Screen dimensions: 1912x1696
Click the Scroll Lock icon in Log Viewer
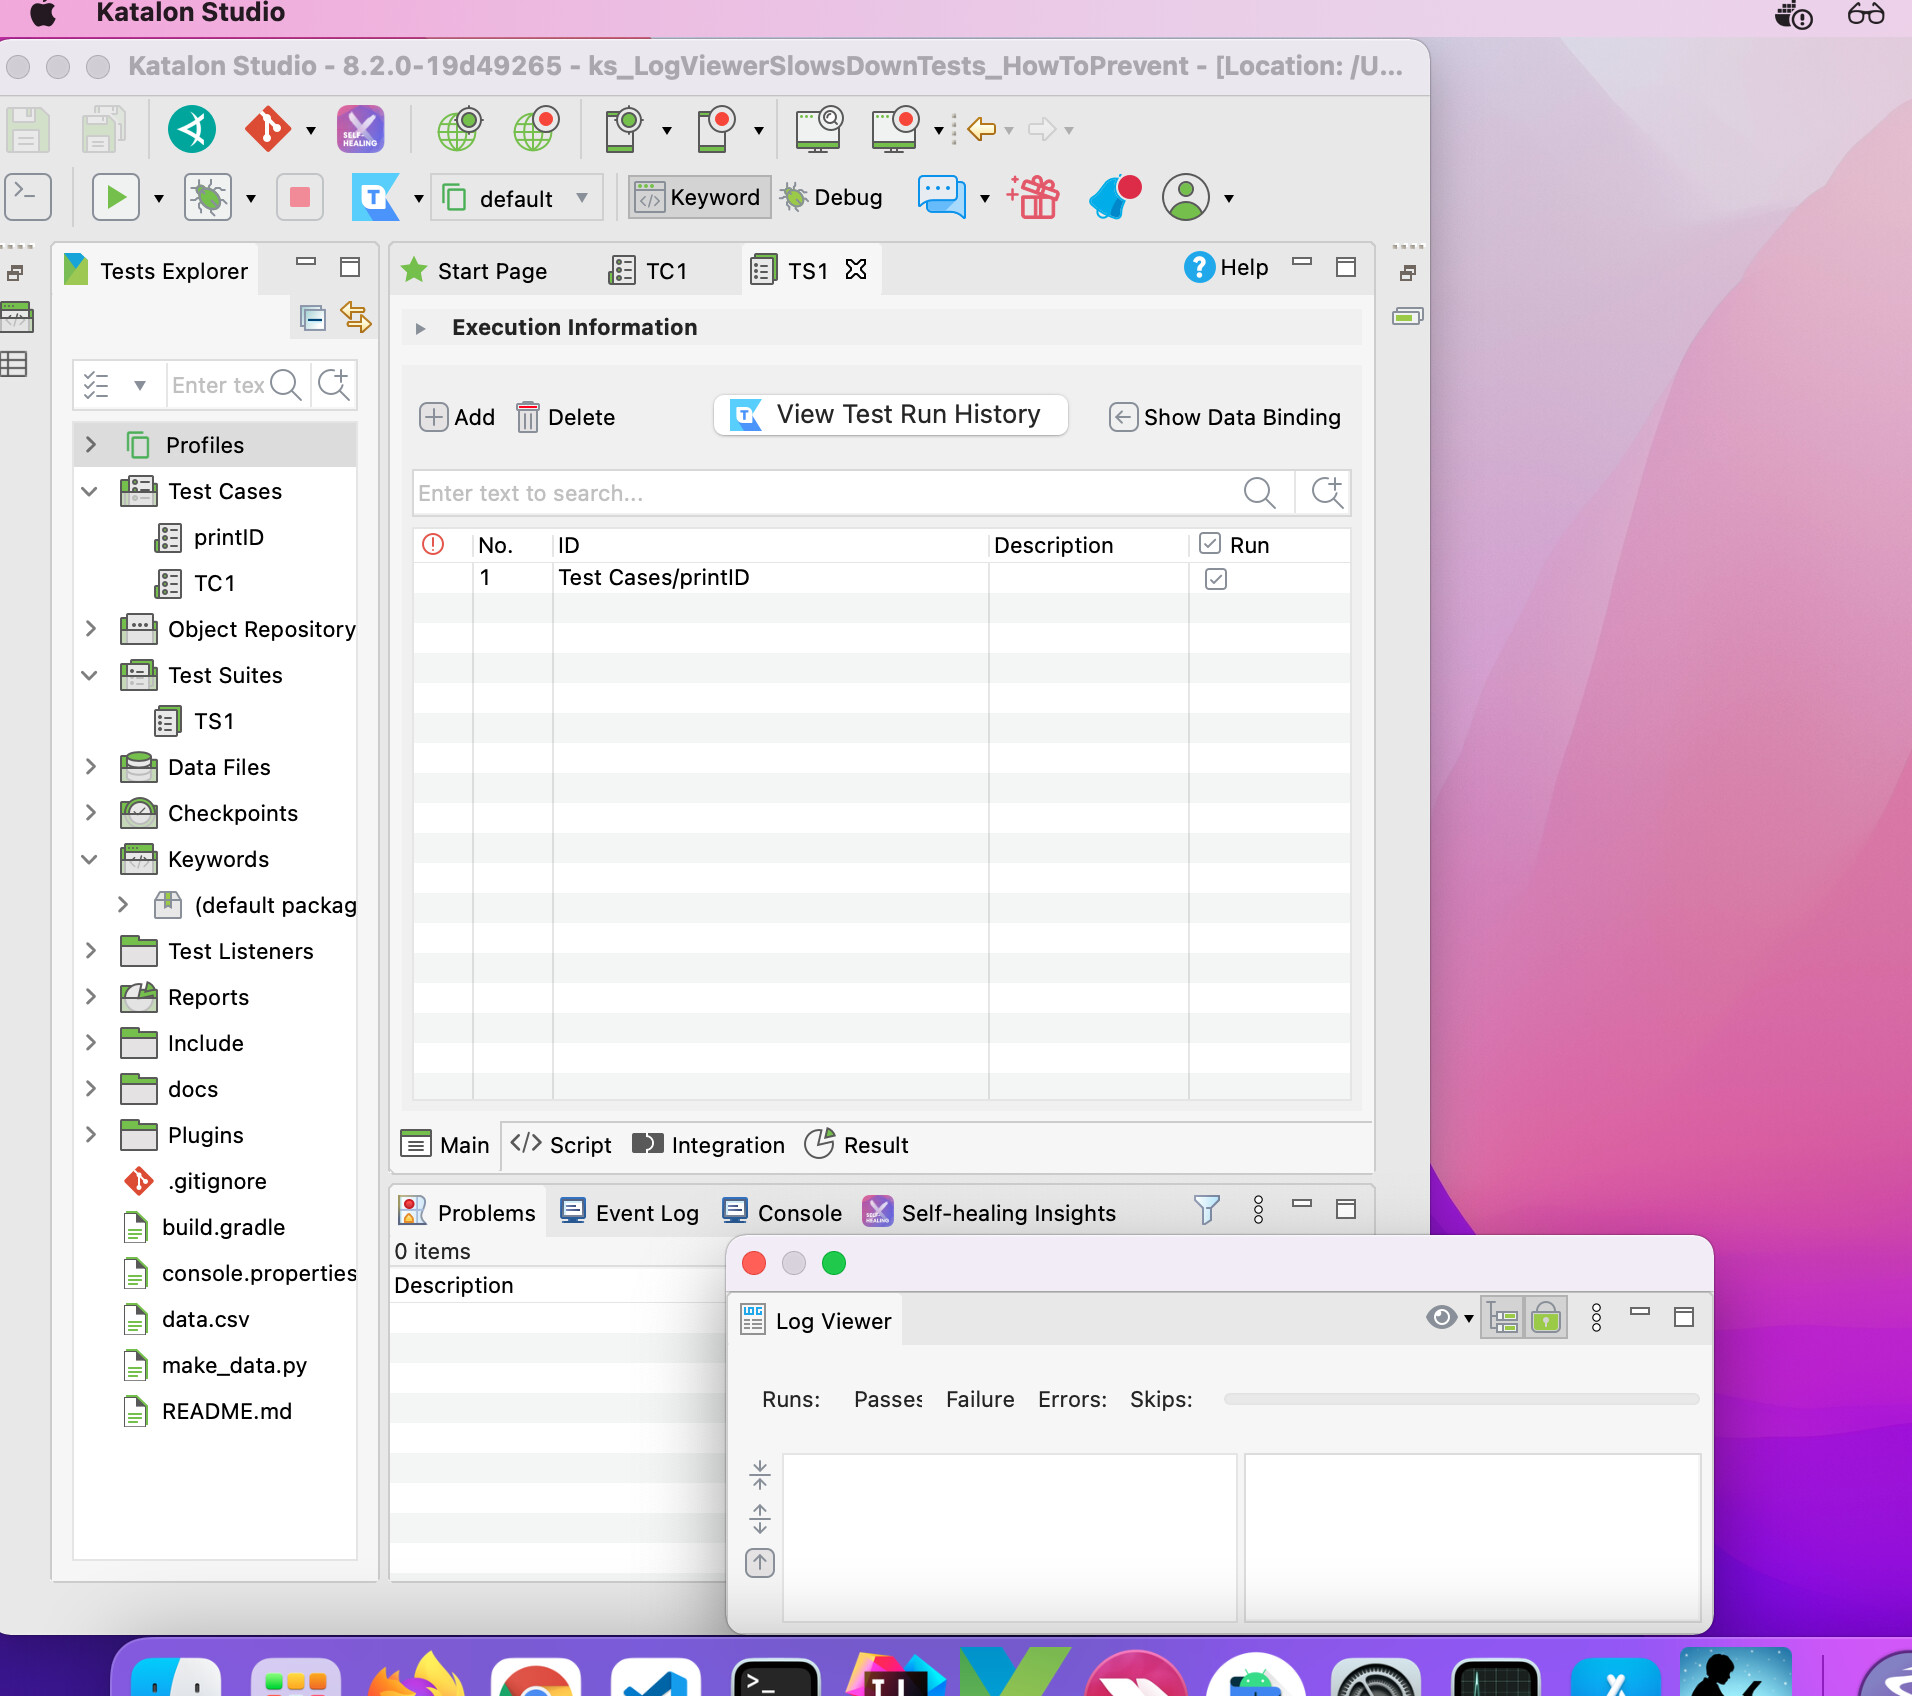point(1546,1318)
